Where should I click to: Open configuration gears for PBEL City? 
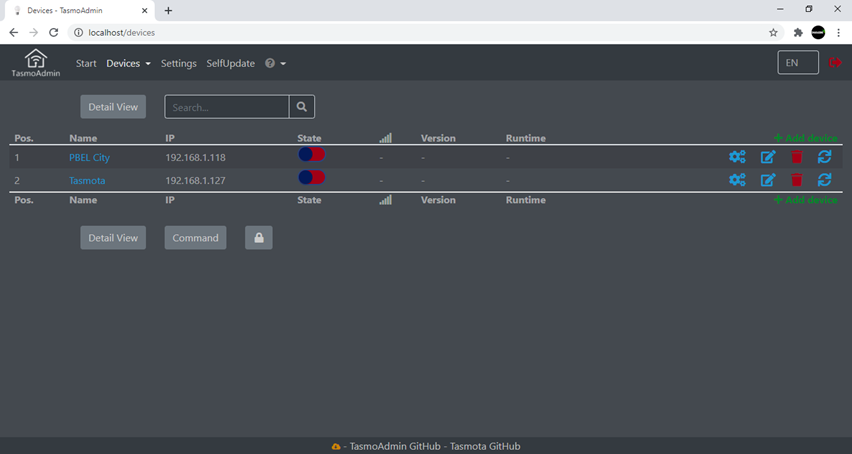(x=737, y=157)
